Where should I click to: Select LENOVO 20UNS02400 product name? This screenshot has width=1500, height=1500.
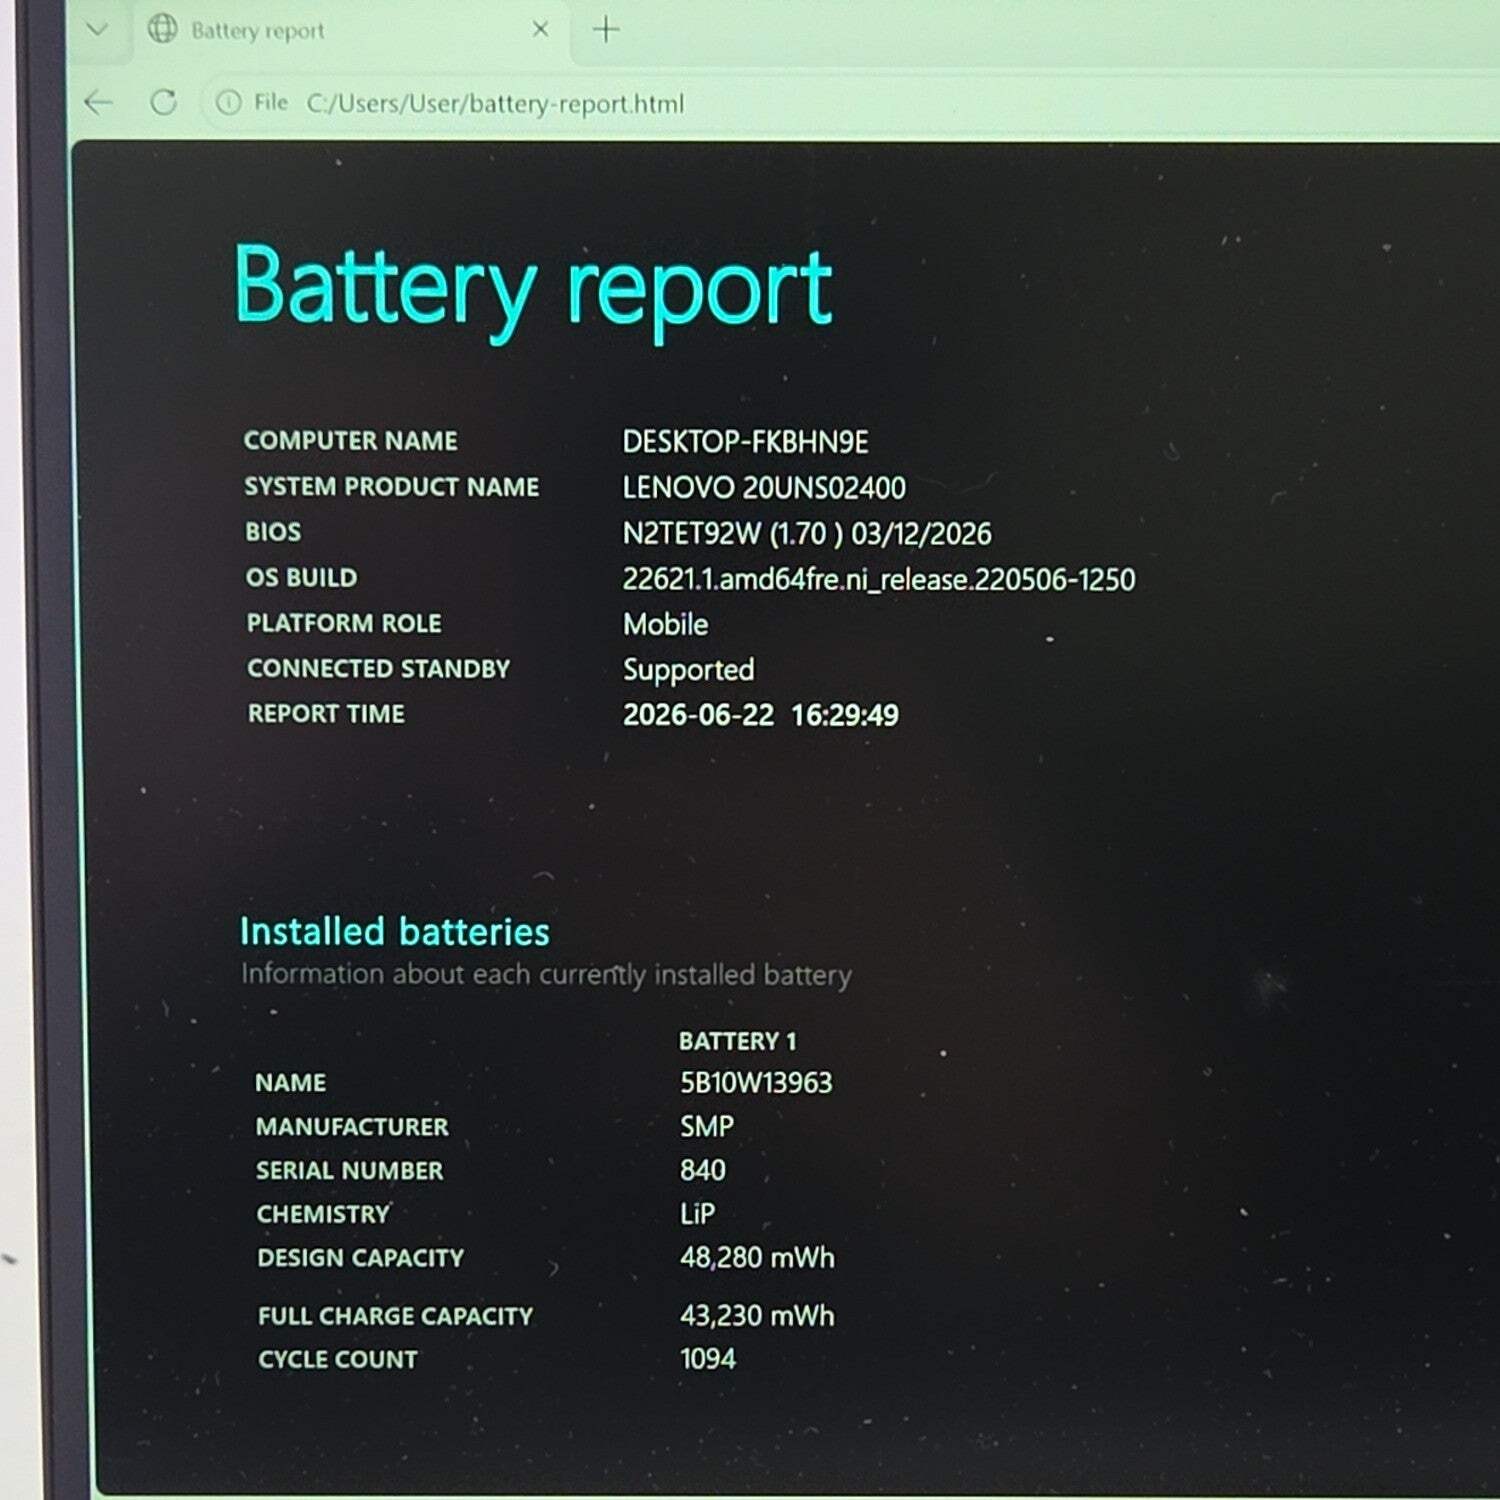(x=764, y=488)
